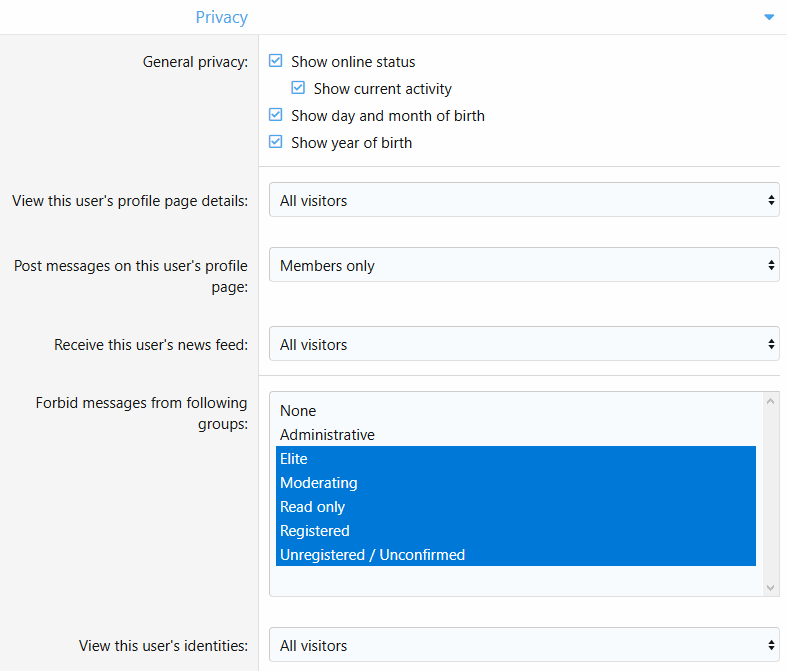Click scroll down arrow of groups list
The image size is (787, 671).
tap(770, 588)
